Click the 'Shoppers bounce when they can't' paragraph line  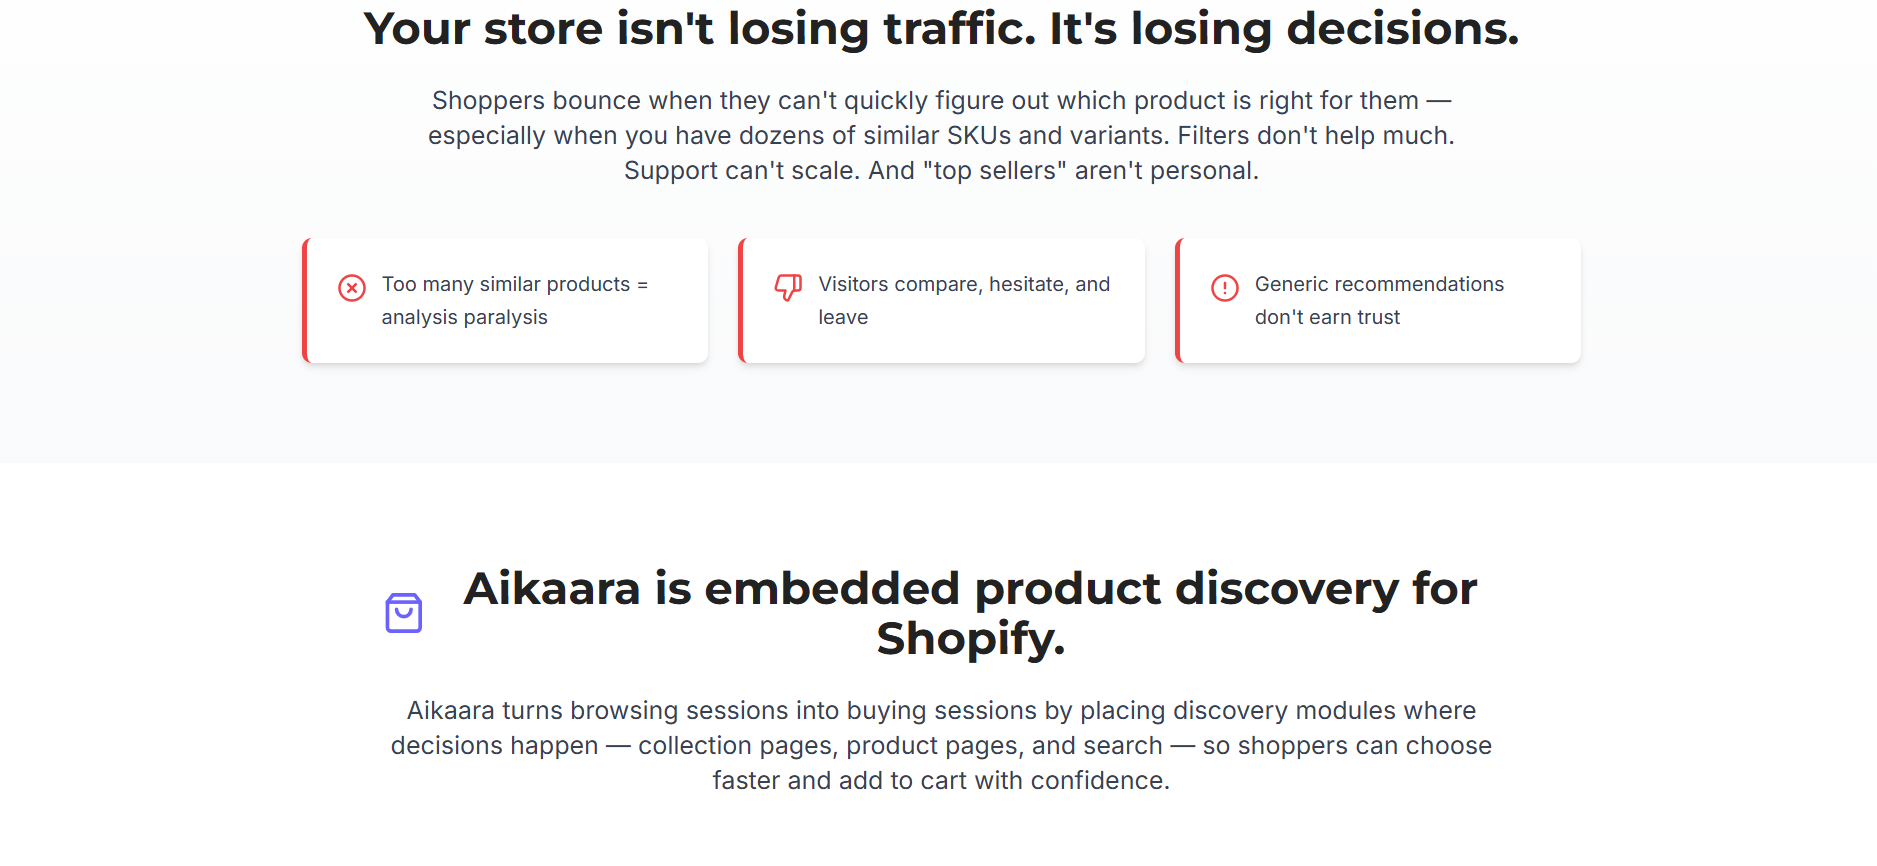coord(940,101)
